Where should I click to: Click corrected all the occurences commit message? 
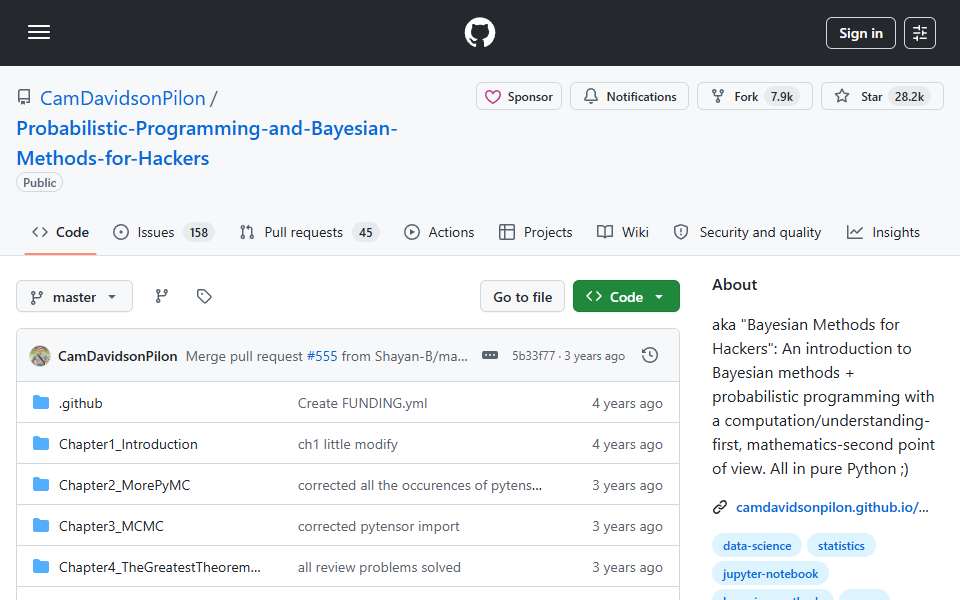point(419,486)
